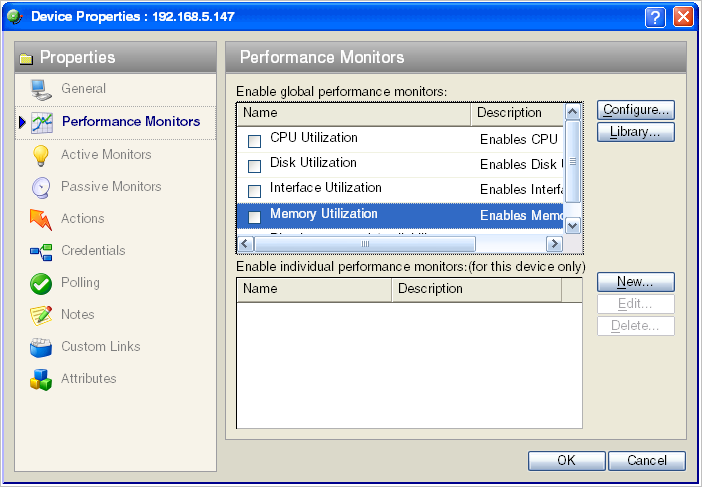702x487 pixels.
Task: Click the Actions lightning arrow icon
Action: coord(41,219)
